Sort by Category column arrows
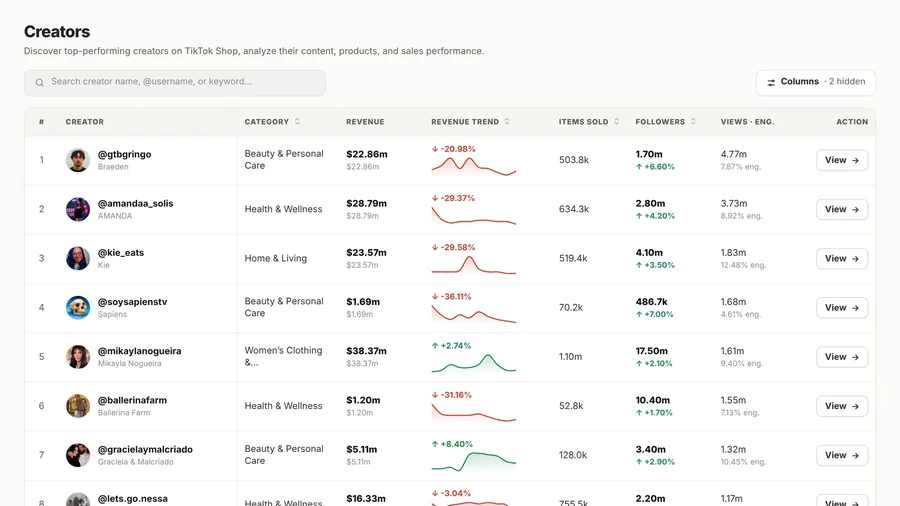This screenshot has width=900, height=506. click(x=297, y=122)
